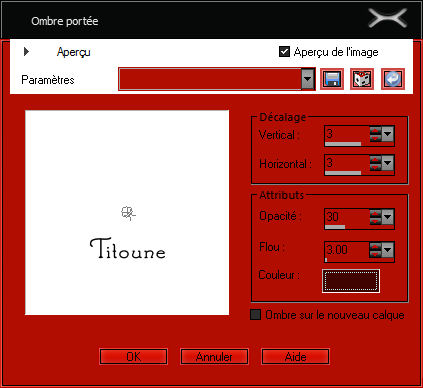Open the Opacité value slider dropdown
The width and height of the screenshot is (423, 388).
click(388, 217)
